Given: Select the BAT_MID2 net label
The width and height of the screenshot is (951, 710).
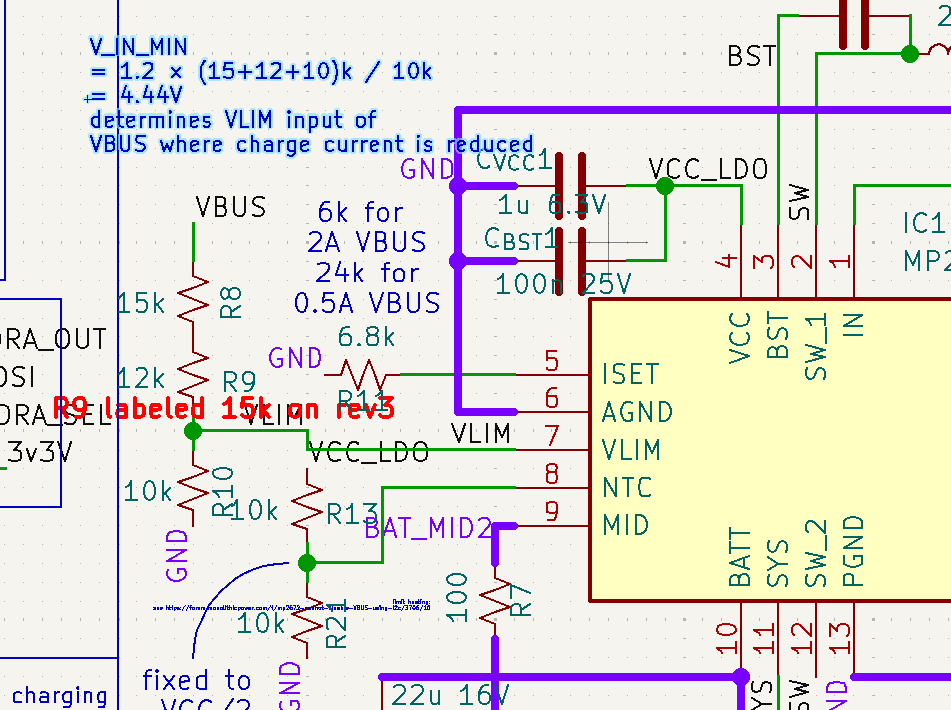Looking at the screenshot, I should [428, 528].
